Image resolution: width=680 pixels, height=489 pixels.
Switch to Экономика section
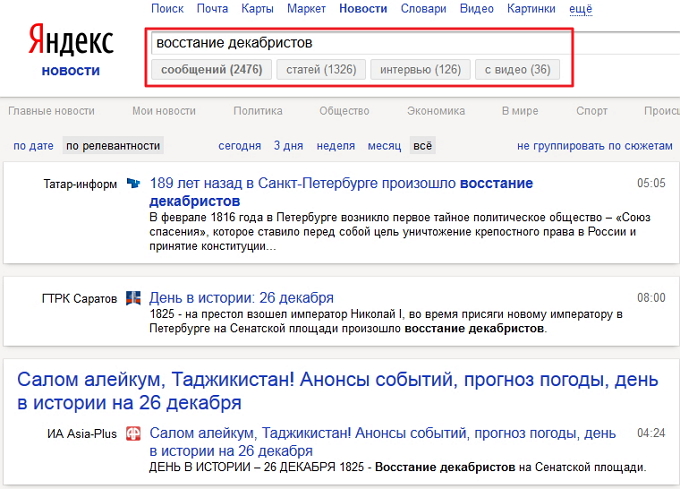[436, 111]
